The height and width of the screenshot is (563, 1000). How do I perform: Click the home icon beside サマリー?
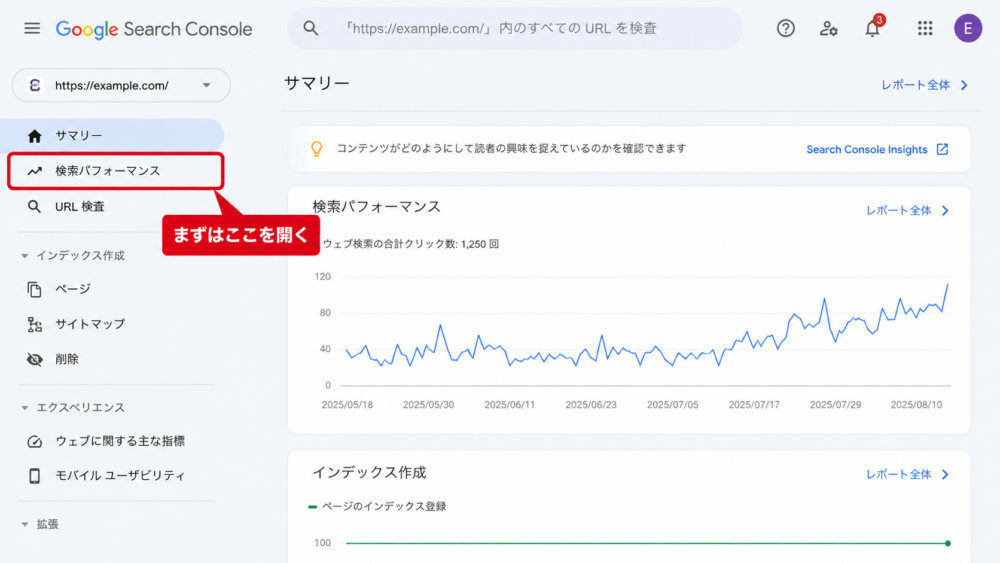click(x=34, y=136)
